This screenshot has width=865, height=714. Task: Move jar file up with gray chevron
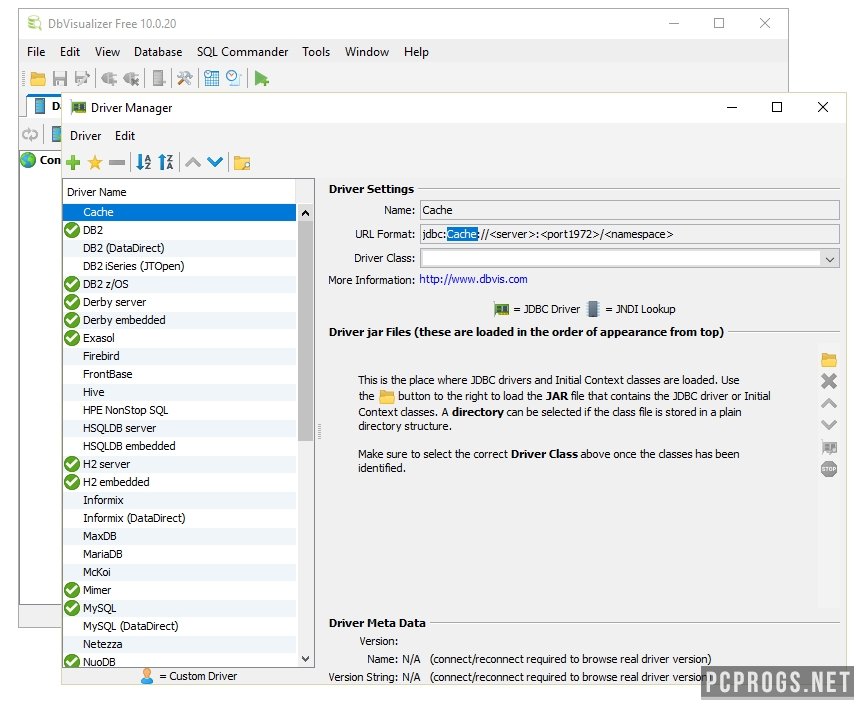click(x=829, y=404)
